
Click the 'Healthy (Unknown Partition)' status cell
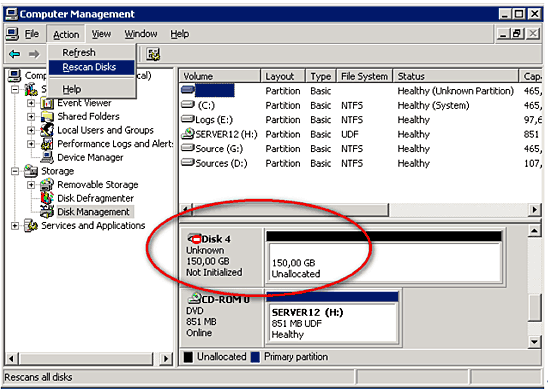point(455,91)
